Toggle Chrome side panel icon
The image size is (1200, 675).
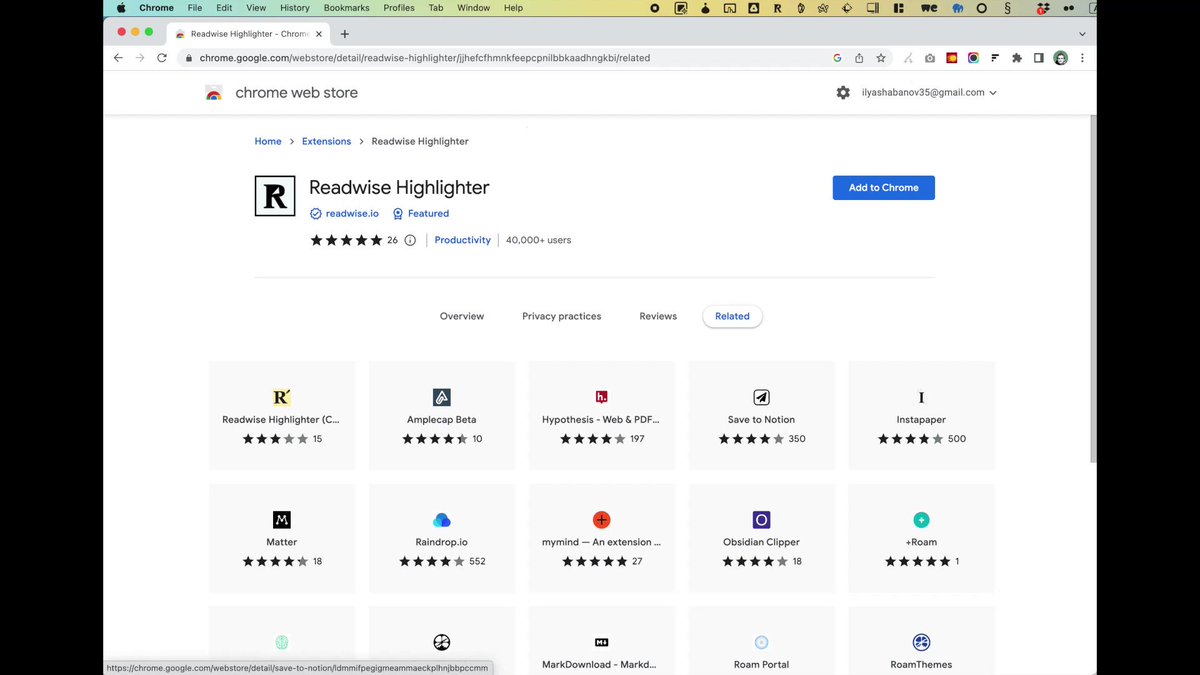tap(1039, 58)
